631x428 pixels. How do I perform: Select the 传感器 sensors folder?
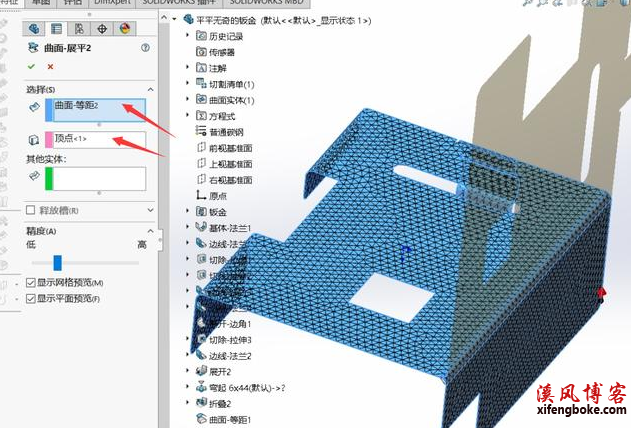point(215,52)
